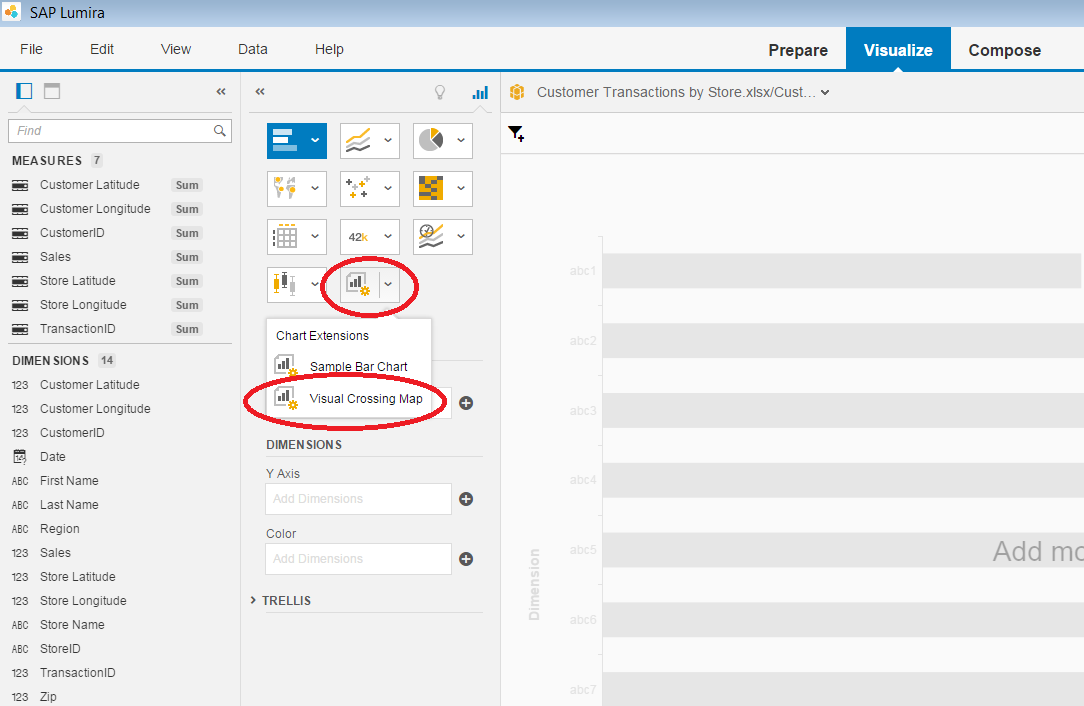
Task: Select the box plot chart icon
Action: 285,284
